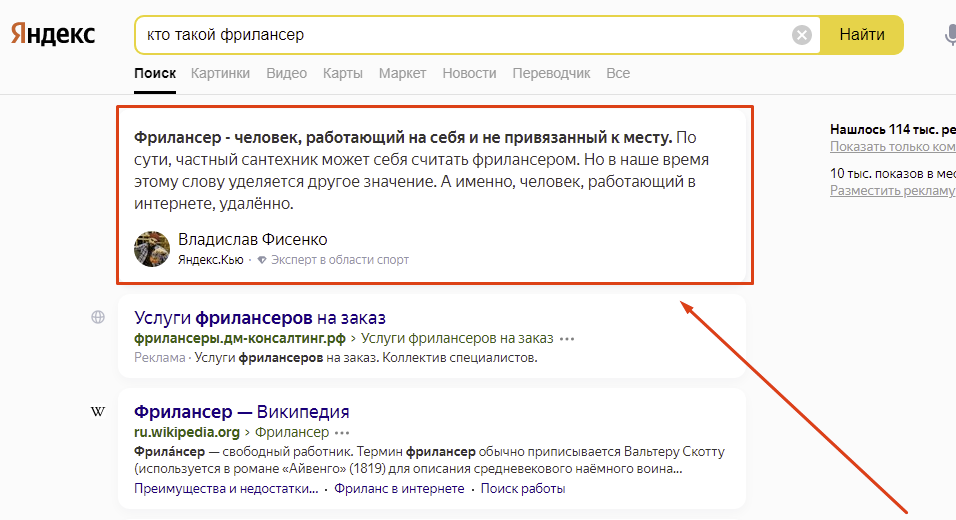Image resolution: width=956 pixels, height=520 pixels.
Task: Click the Яндекс.Кью source label
Action: [210, 260]
